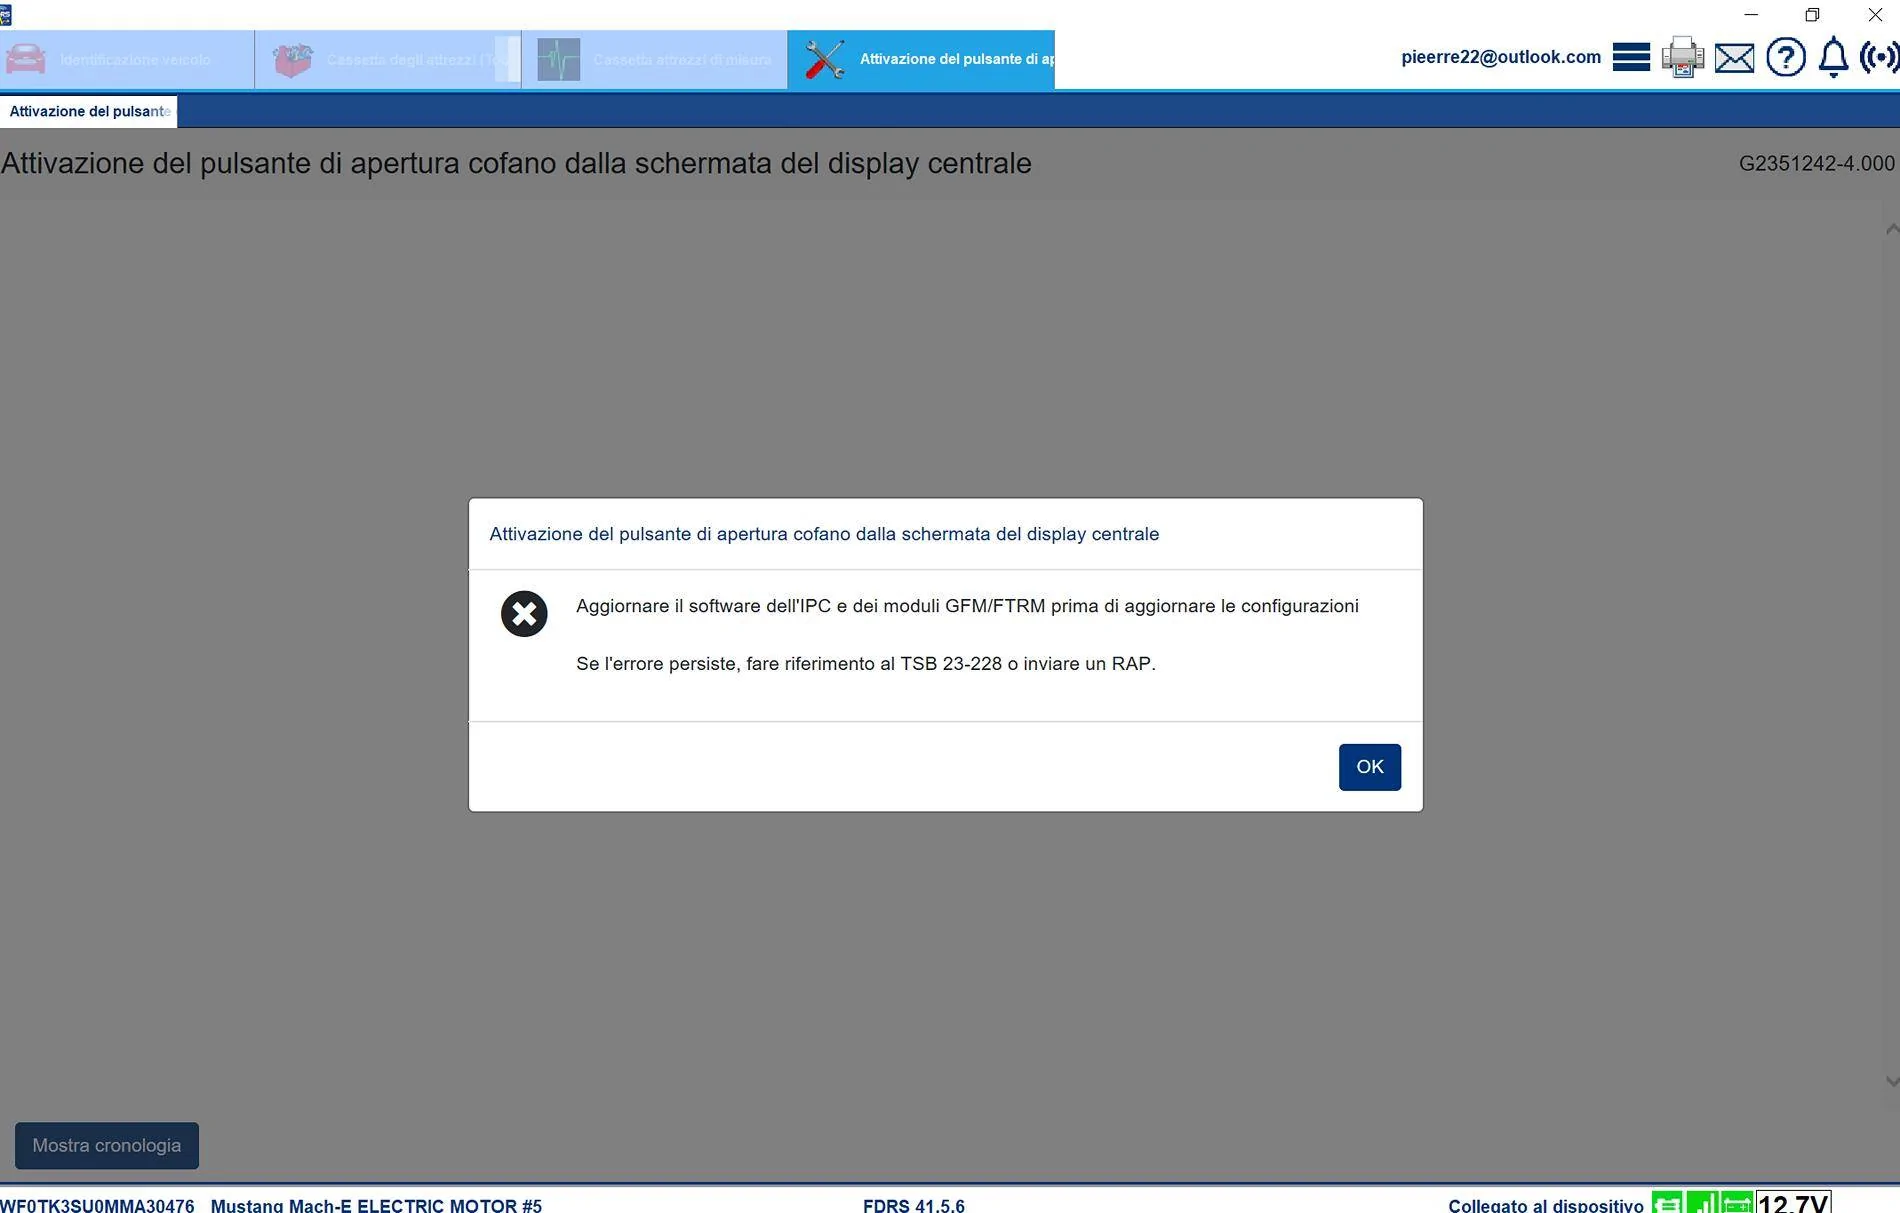Click the scroll down arrow
This screenshot has width=1900, height=1213.
click(x=1891, y=1081)
